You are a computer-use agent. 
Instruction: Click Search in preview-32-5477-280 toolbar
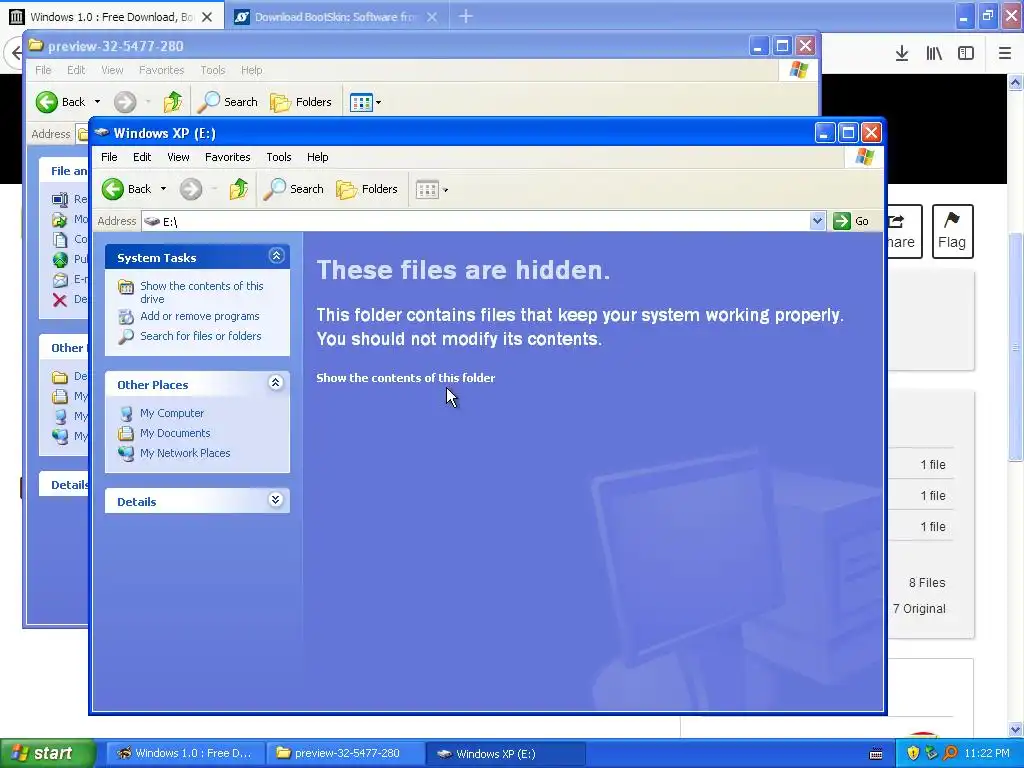tap(227, 102)
